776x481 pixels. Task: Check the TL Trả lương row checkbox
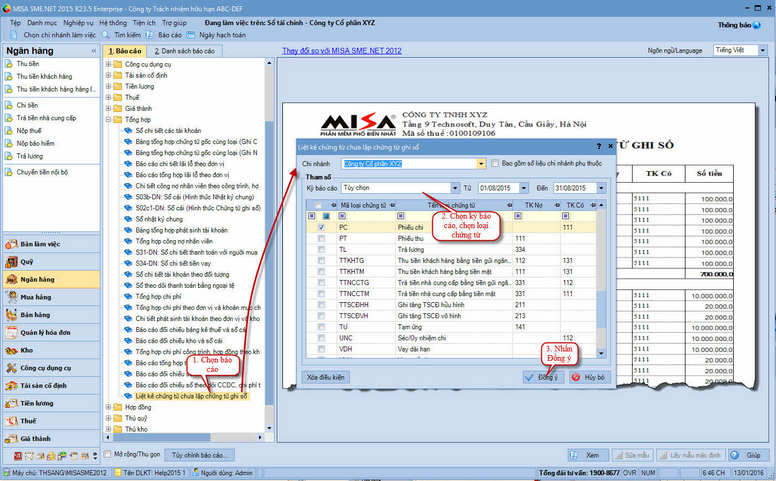[x=321, y=249]
